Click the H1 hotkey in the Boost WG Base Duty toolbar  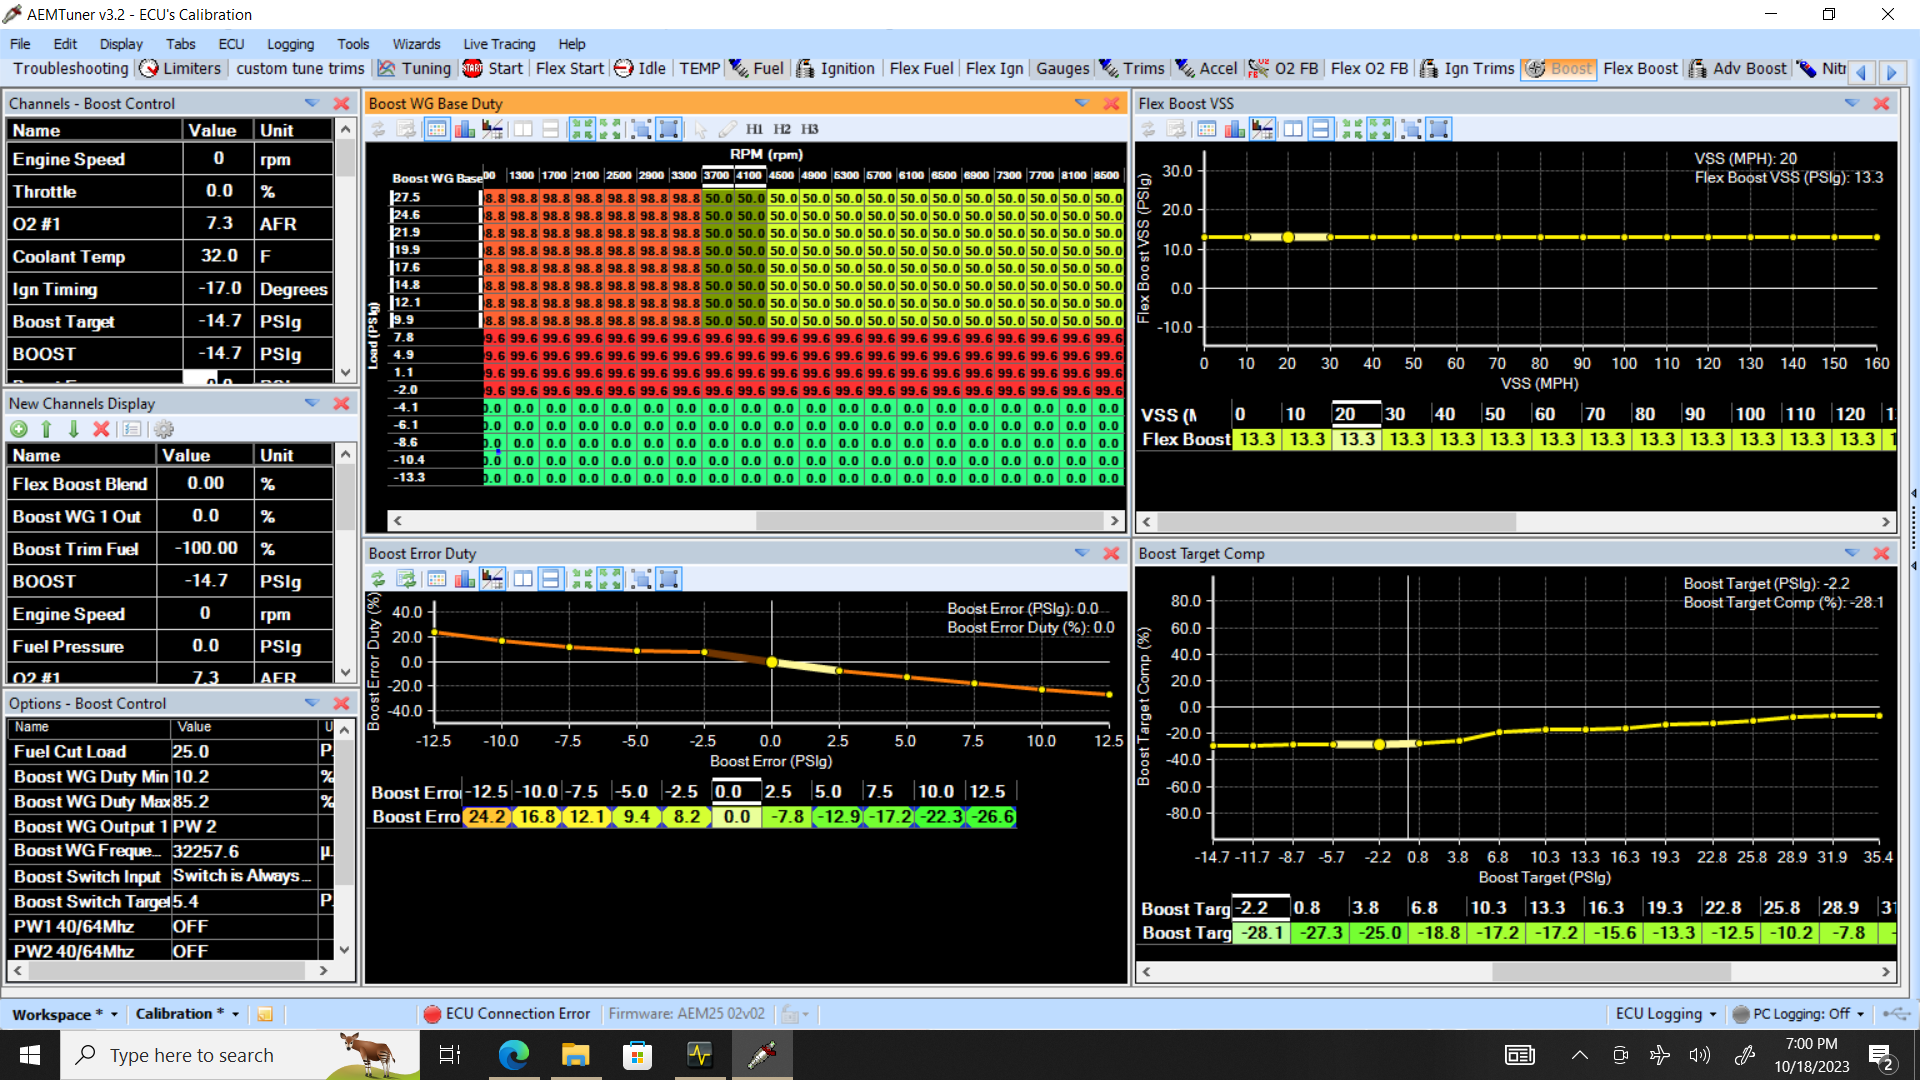tap(754, 129)
